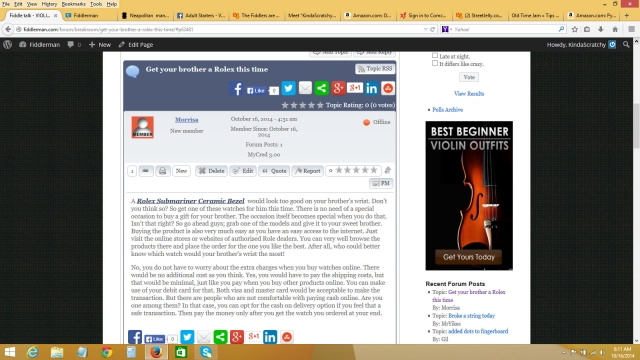This screenshot has width=640, height=360.
Task: Open Firefox bookmark star icon
Action: 575,29
